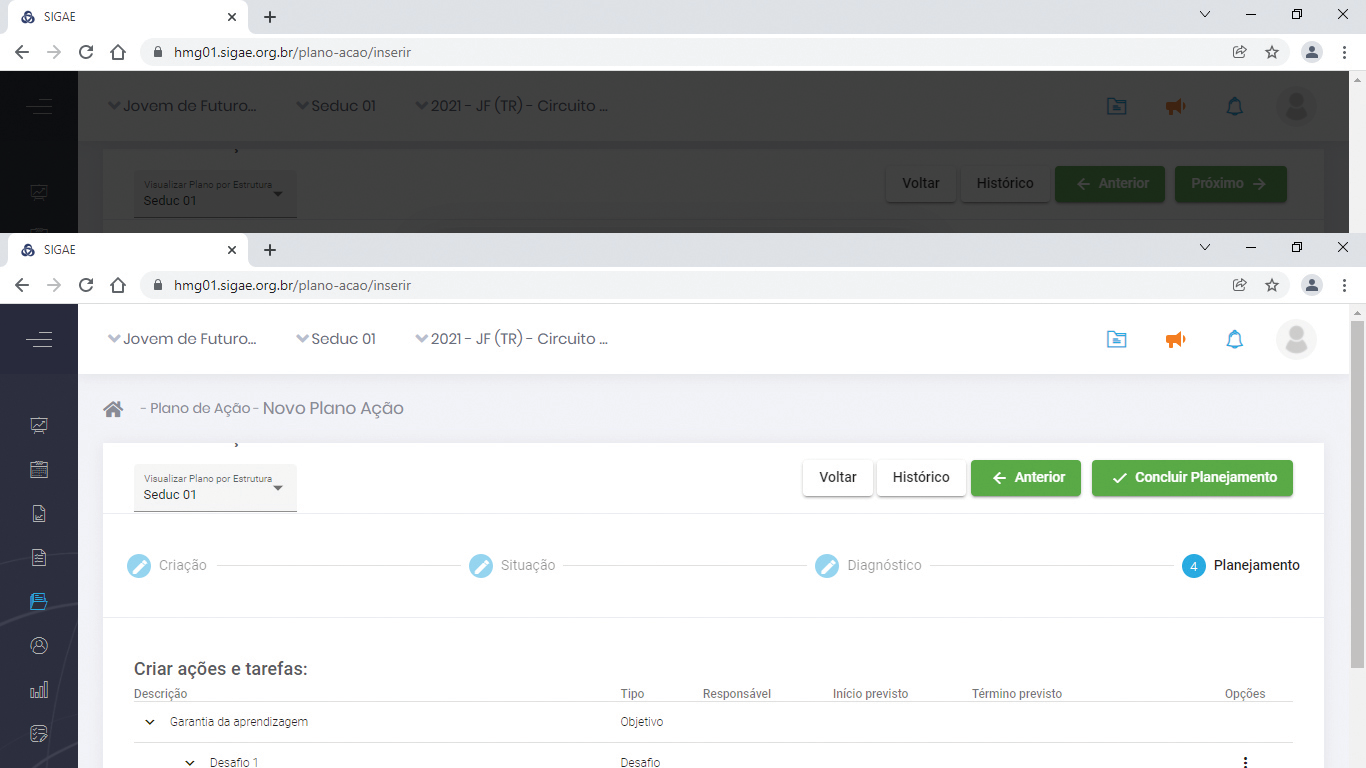Image resolution: width=1366 pixels, height=768 pixels.
Task: Open the megaphone icon in the background window
Action: coord(1175,106)
